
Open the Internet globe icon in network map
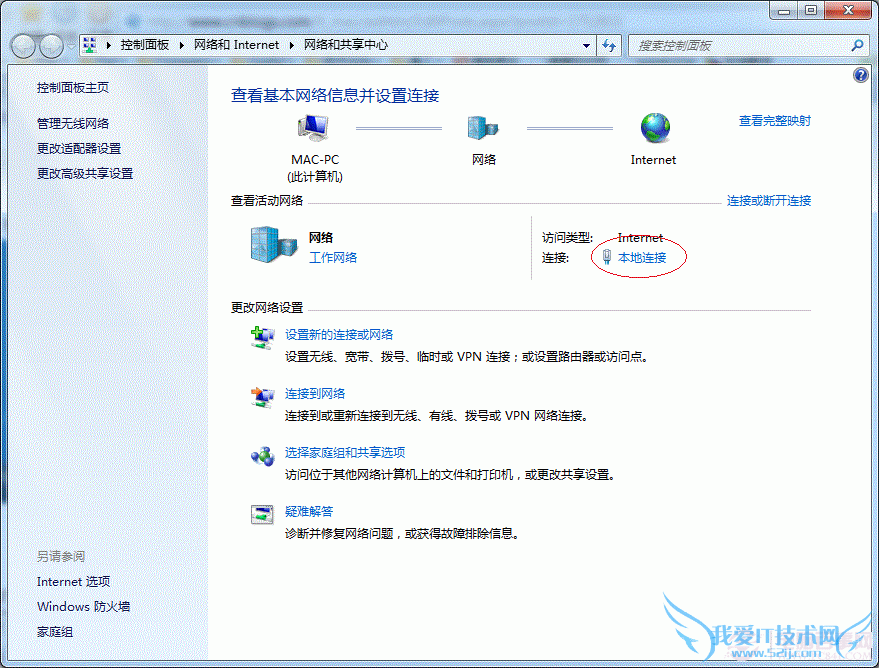click(x=653, y=128)
